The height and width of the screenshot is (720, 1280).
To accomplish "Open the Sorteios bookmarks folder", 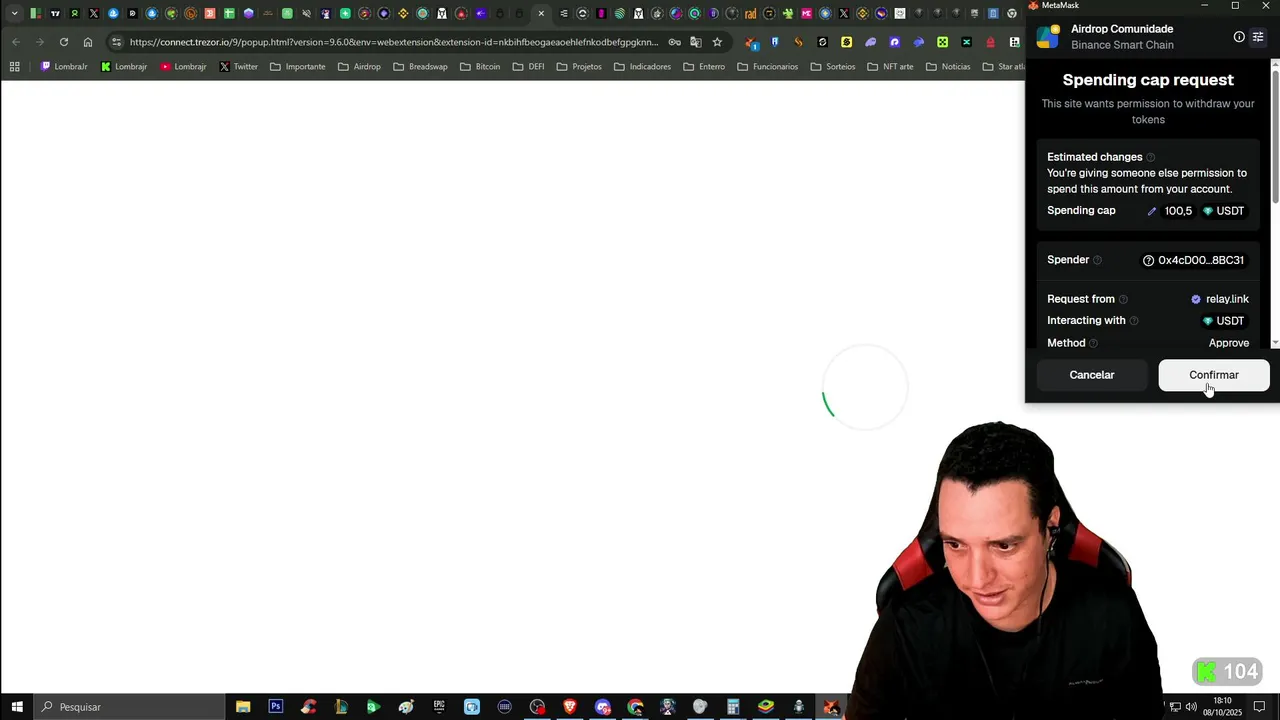I will 832,67.
